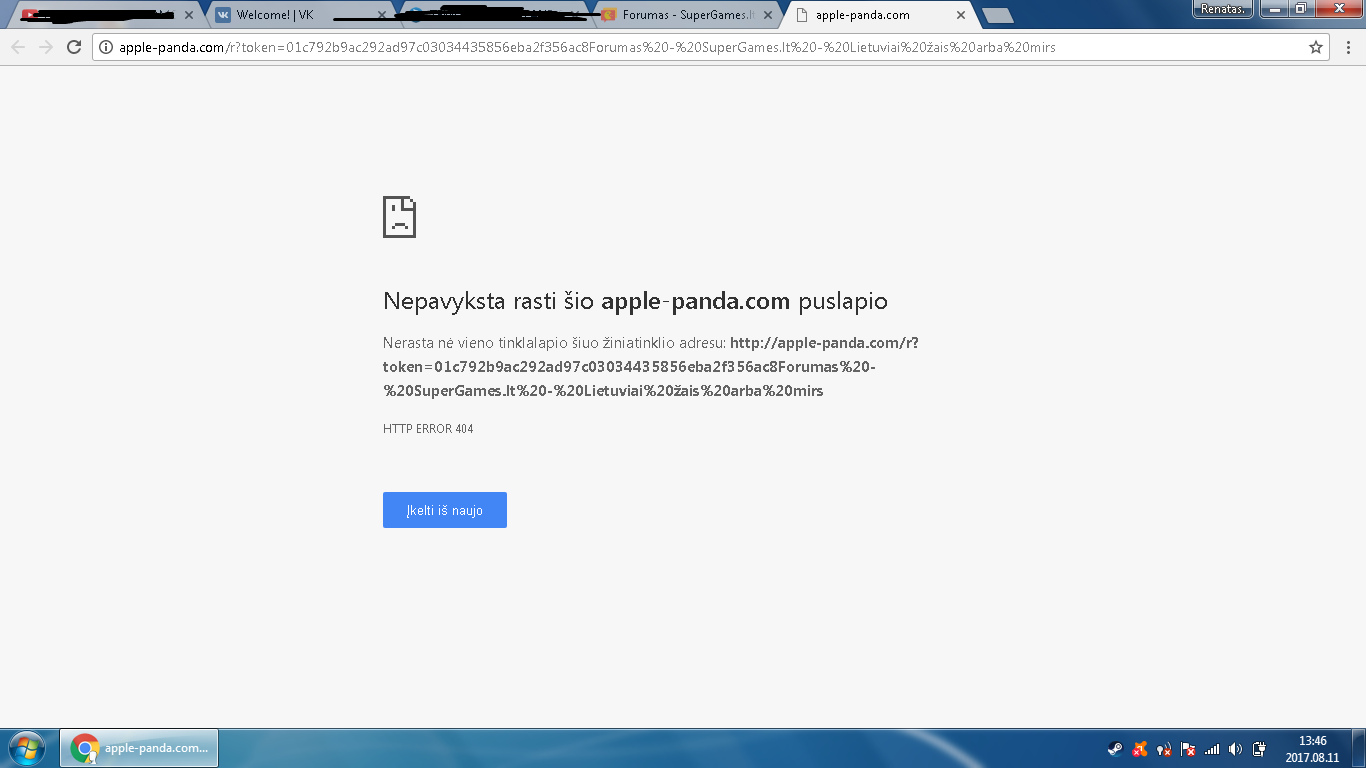This screenshot has height=768, width=1366.
Task: Open the volume speaker tray icon
Action: [1236, 748]
